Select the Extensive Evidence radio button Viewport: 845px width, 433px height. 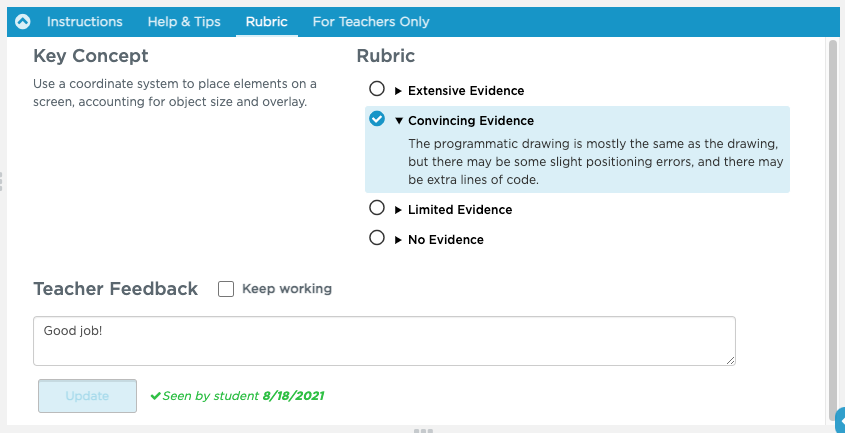(377, 89)
